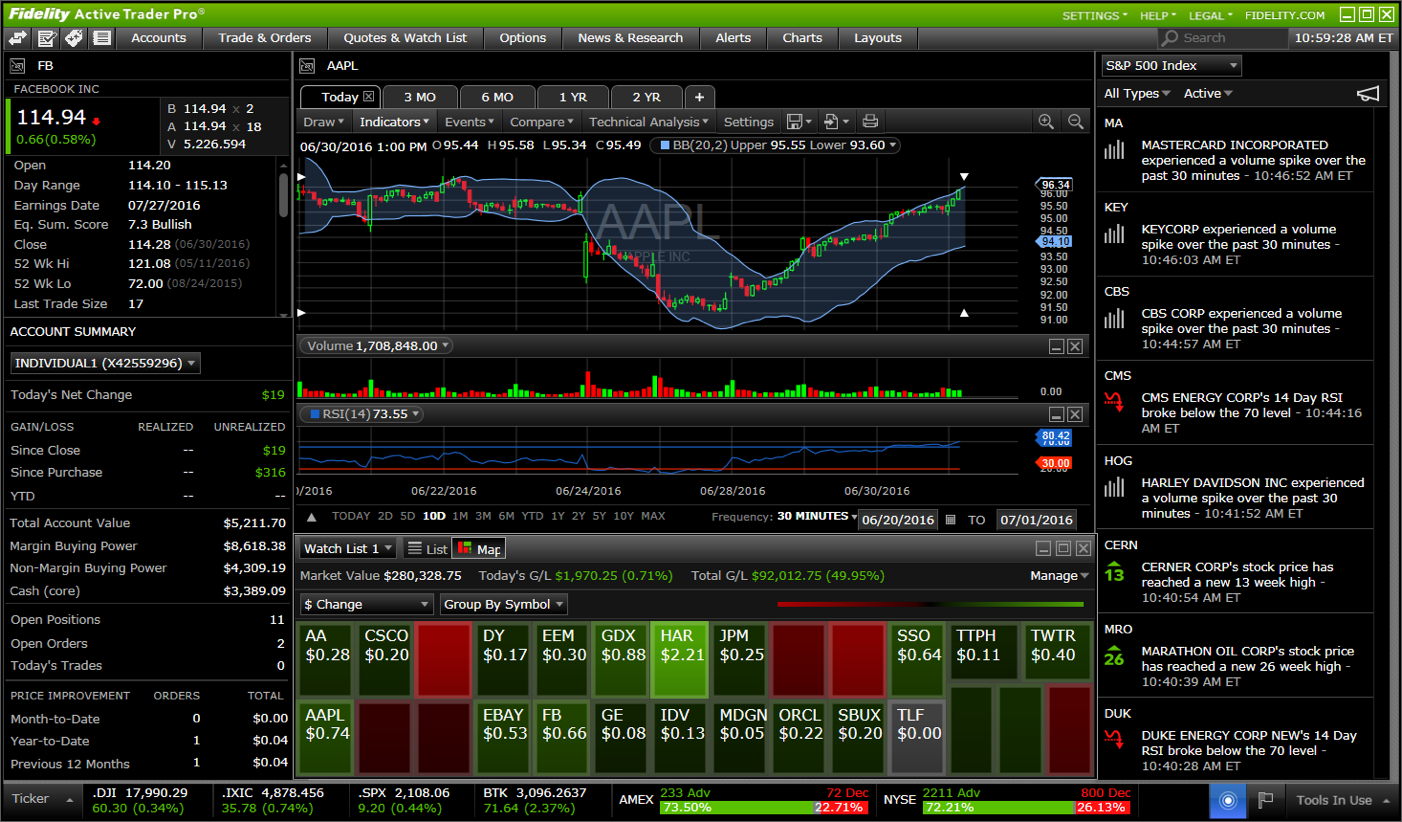The width and height of the screenshot is (1402, 822).
Task: Select the 10D time range
Action: pos(434,517)
